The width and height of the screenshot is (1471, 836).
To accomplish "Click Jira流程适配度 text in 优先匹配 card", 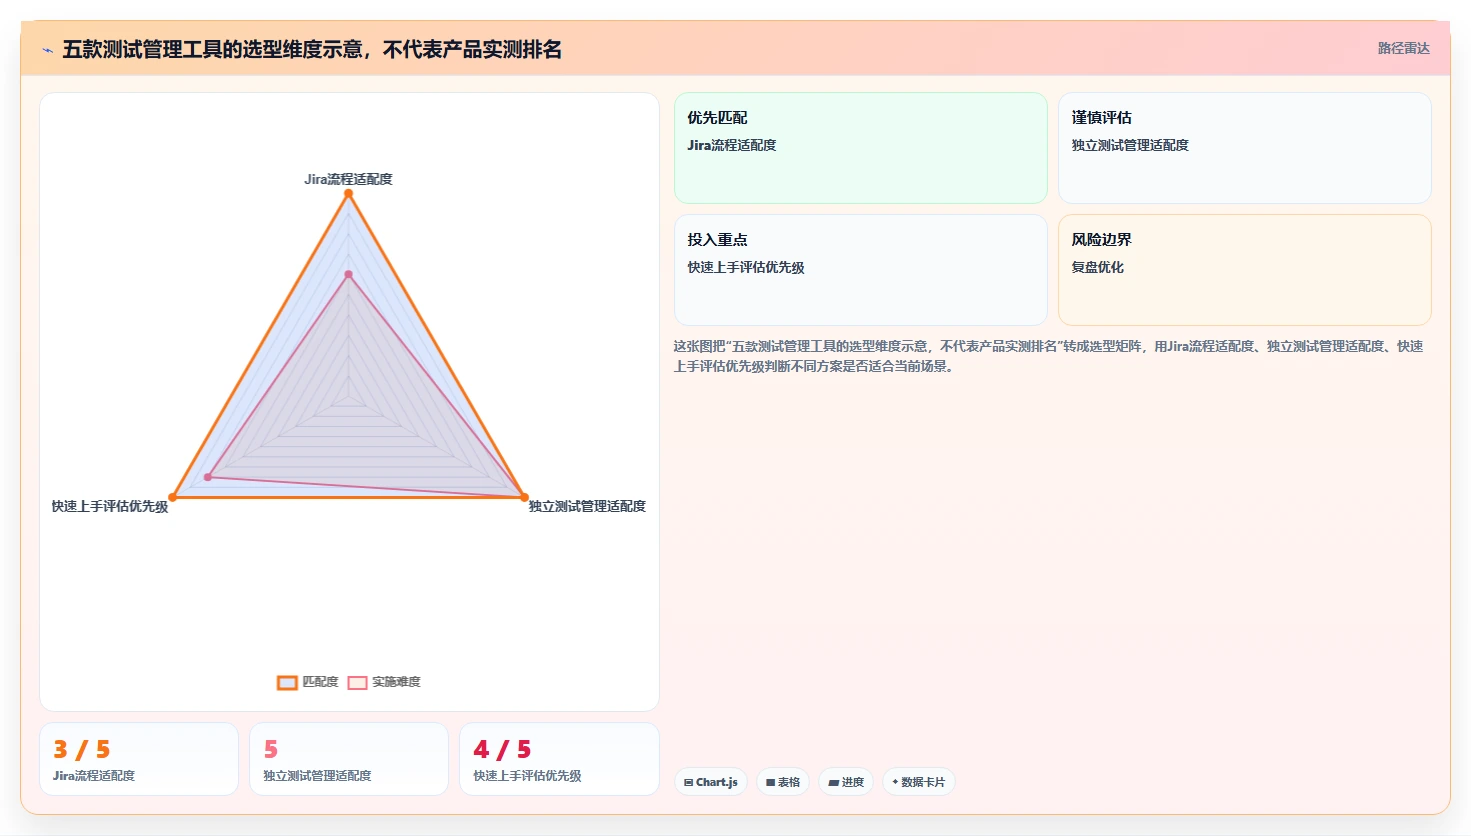I will click(732, 145).
